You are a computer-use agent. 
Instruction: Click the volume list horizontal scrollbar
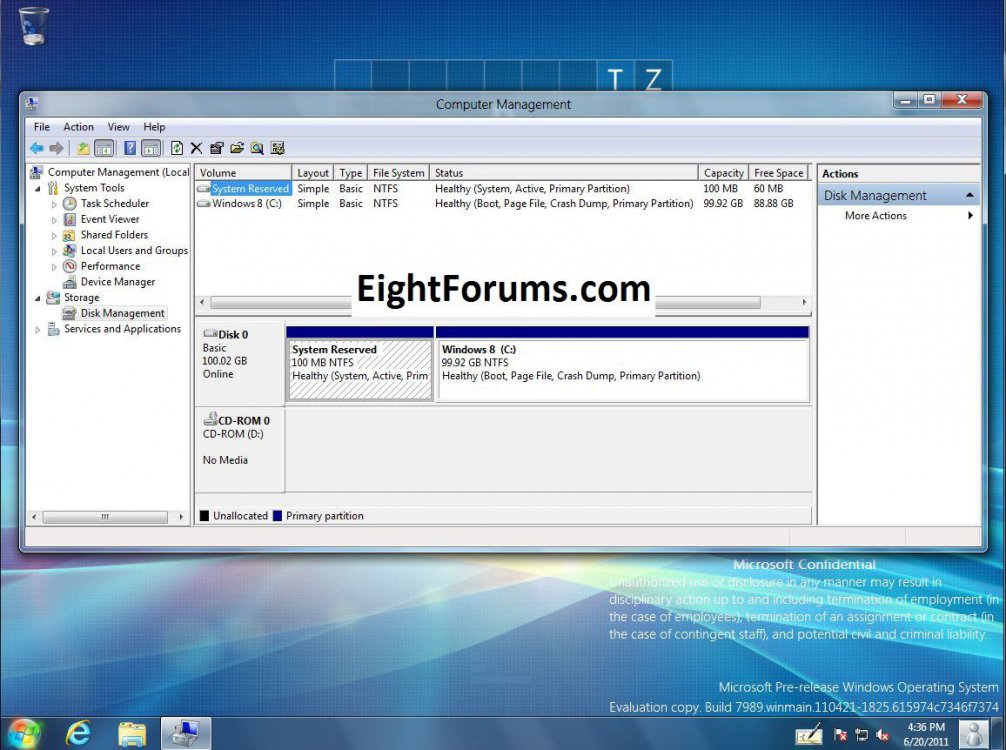click(500, 302)
